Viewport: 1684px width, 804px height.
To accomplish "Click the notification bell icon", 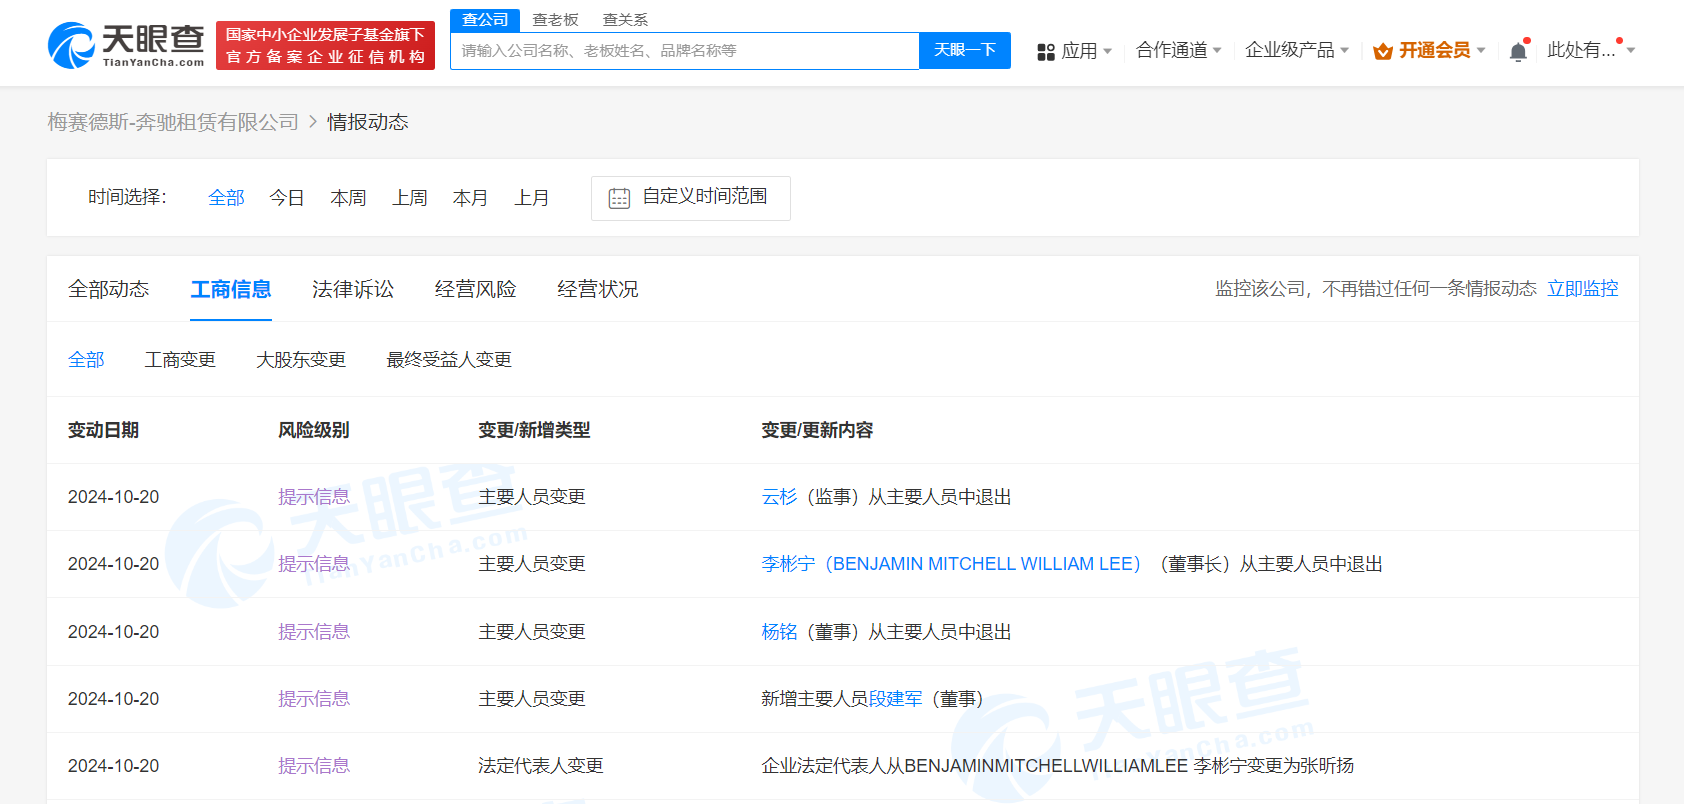I will 1518,51.
